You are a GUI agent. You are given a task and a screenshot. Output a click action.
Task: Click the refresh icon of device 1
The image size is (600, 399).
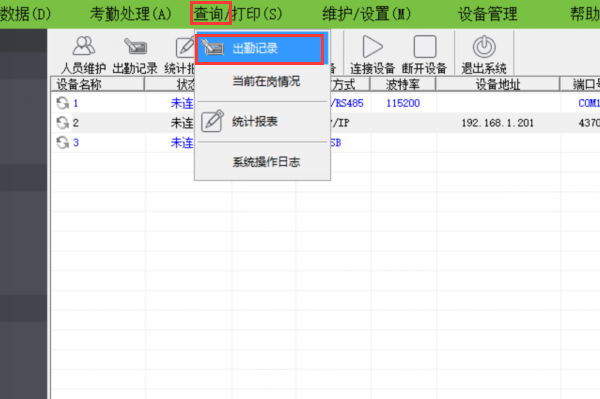tap(62, 103)
